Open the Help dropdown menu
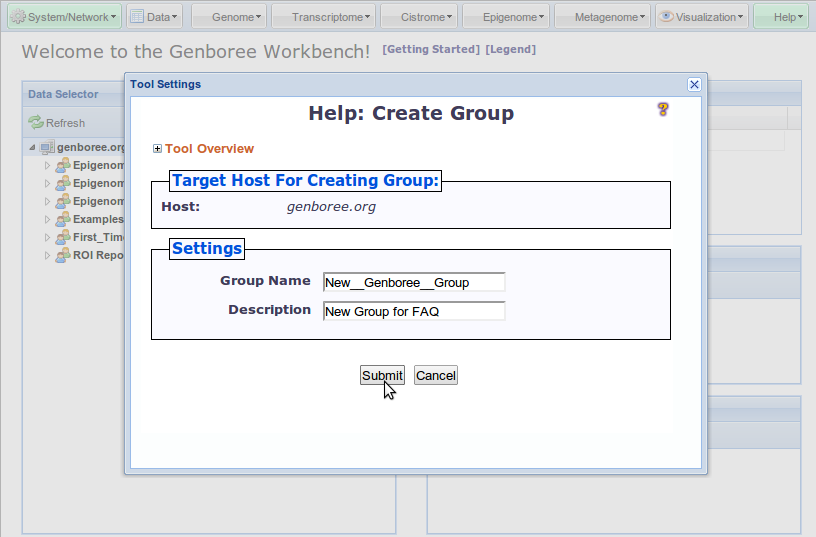The height and width of the screenshot is (537, 816). [781, 17]
